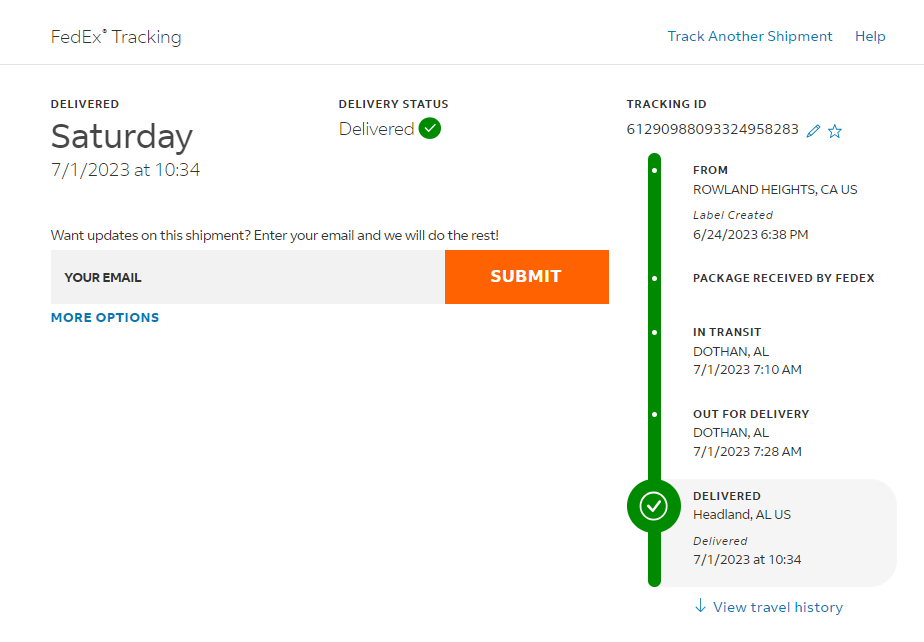Click the large delivered checkmark circle on timeline
924x642 pixels.
653,506
